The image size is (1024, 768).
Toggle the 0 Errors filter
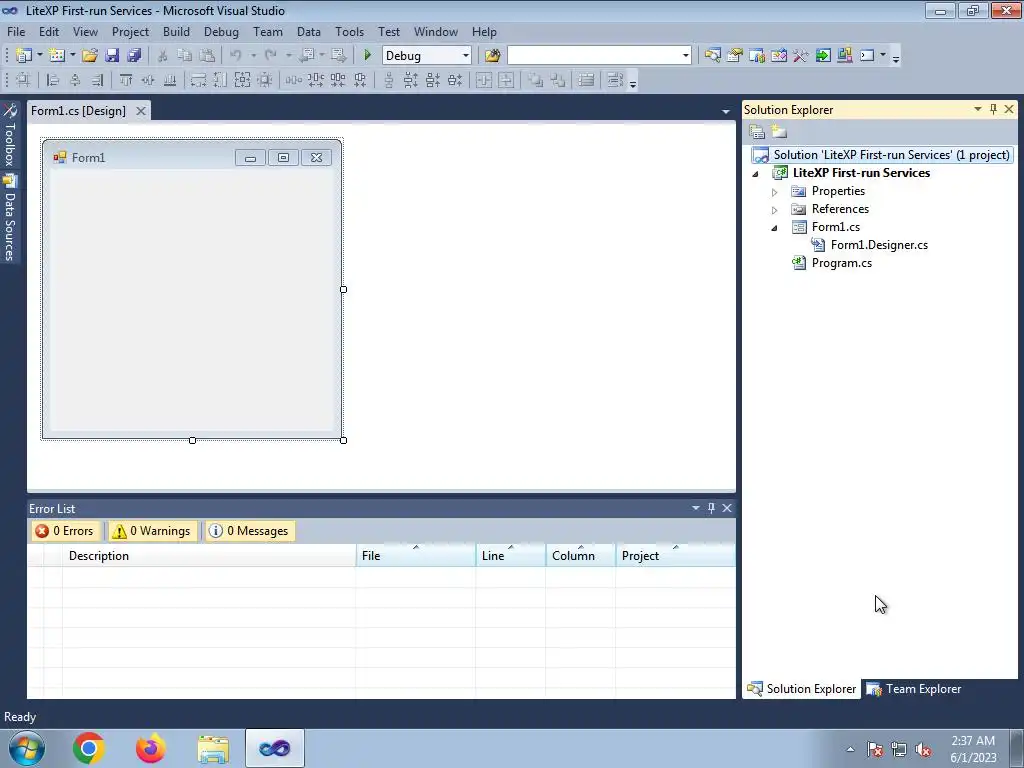[65, 531]
